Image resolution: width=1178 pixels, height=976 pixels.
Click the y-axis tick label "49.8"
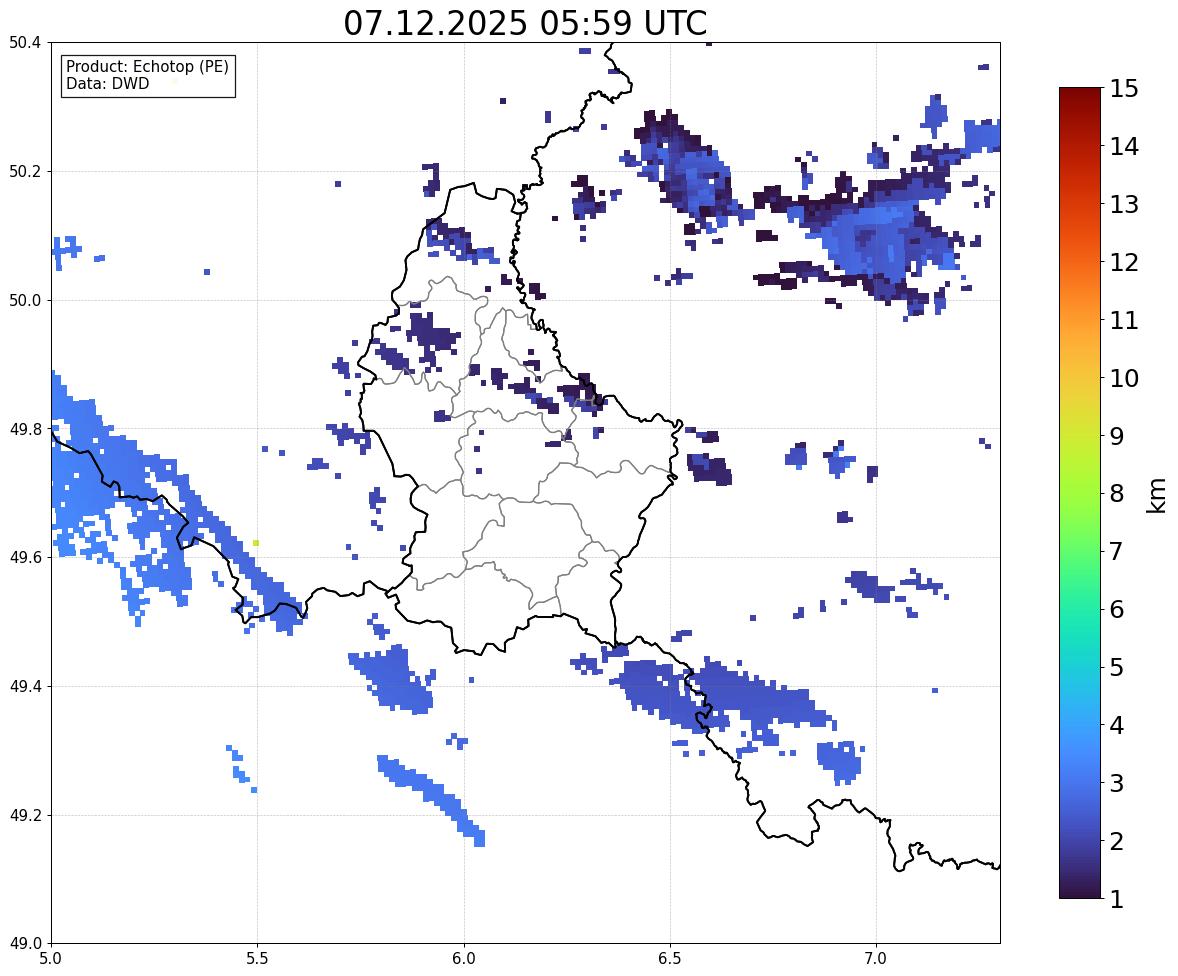tap(25, 429)
